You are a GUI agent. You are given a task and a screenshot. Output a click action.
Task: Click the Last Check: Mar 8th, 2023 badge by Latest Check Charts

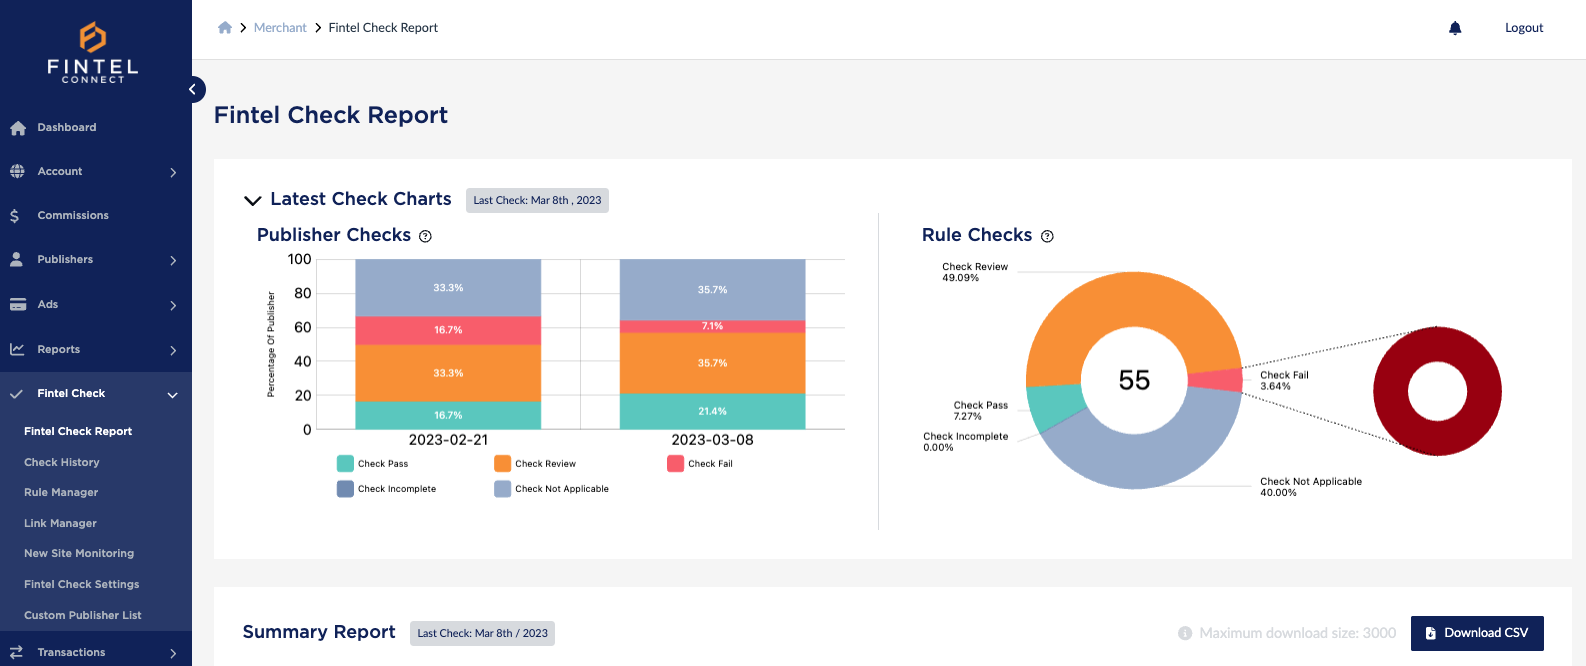537,201
